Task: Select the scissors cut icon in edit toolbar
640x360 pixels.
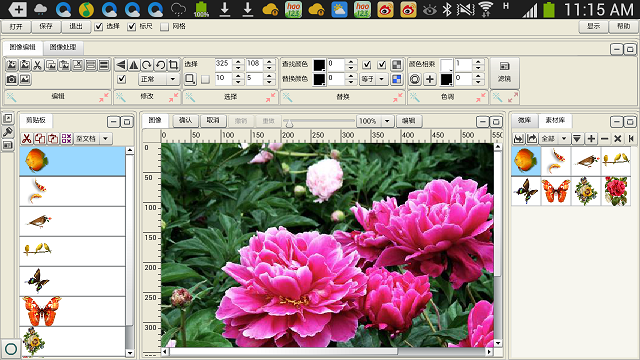Action: (x=38, y=65)
